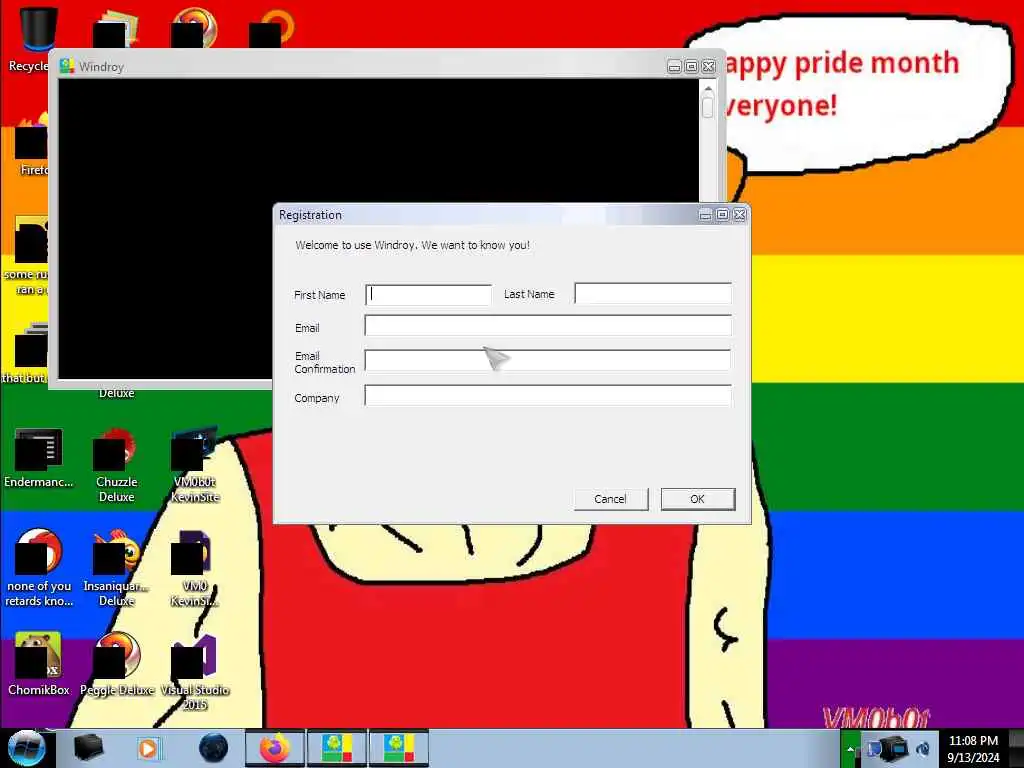The width and height of the screenshot is (1024, 768).
Task: Maximize the Registration dialog
Action: 722,215
